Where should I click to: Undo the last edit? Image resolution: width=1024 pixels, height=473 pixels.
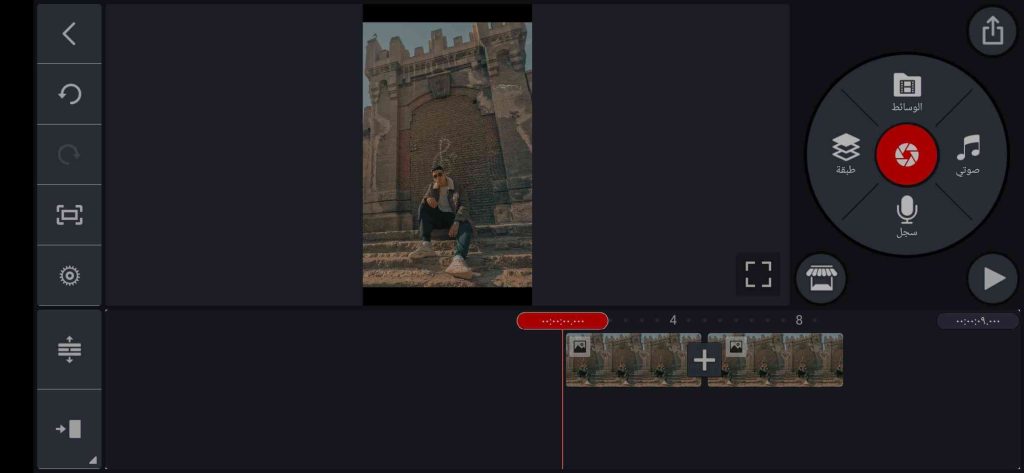click(69, 94)
